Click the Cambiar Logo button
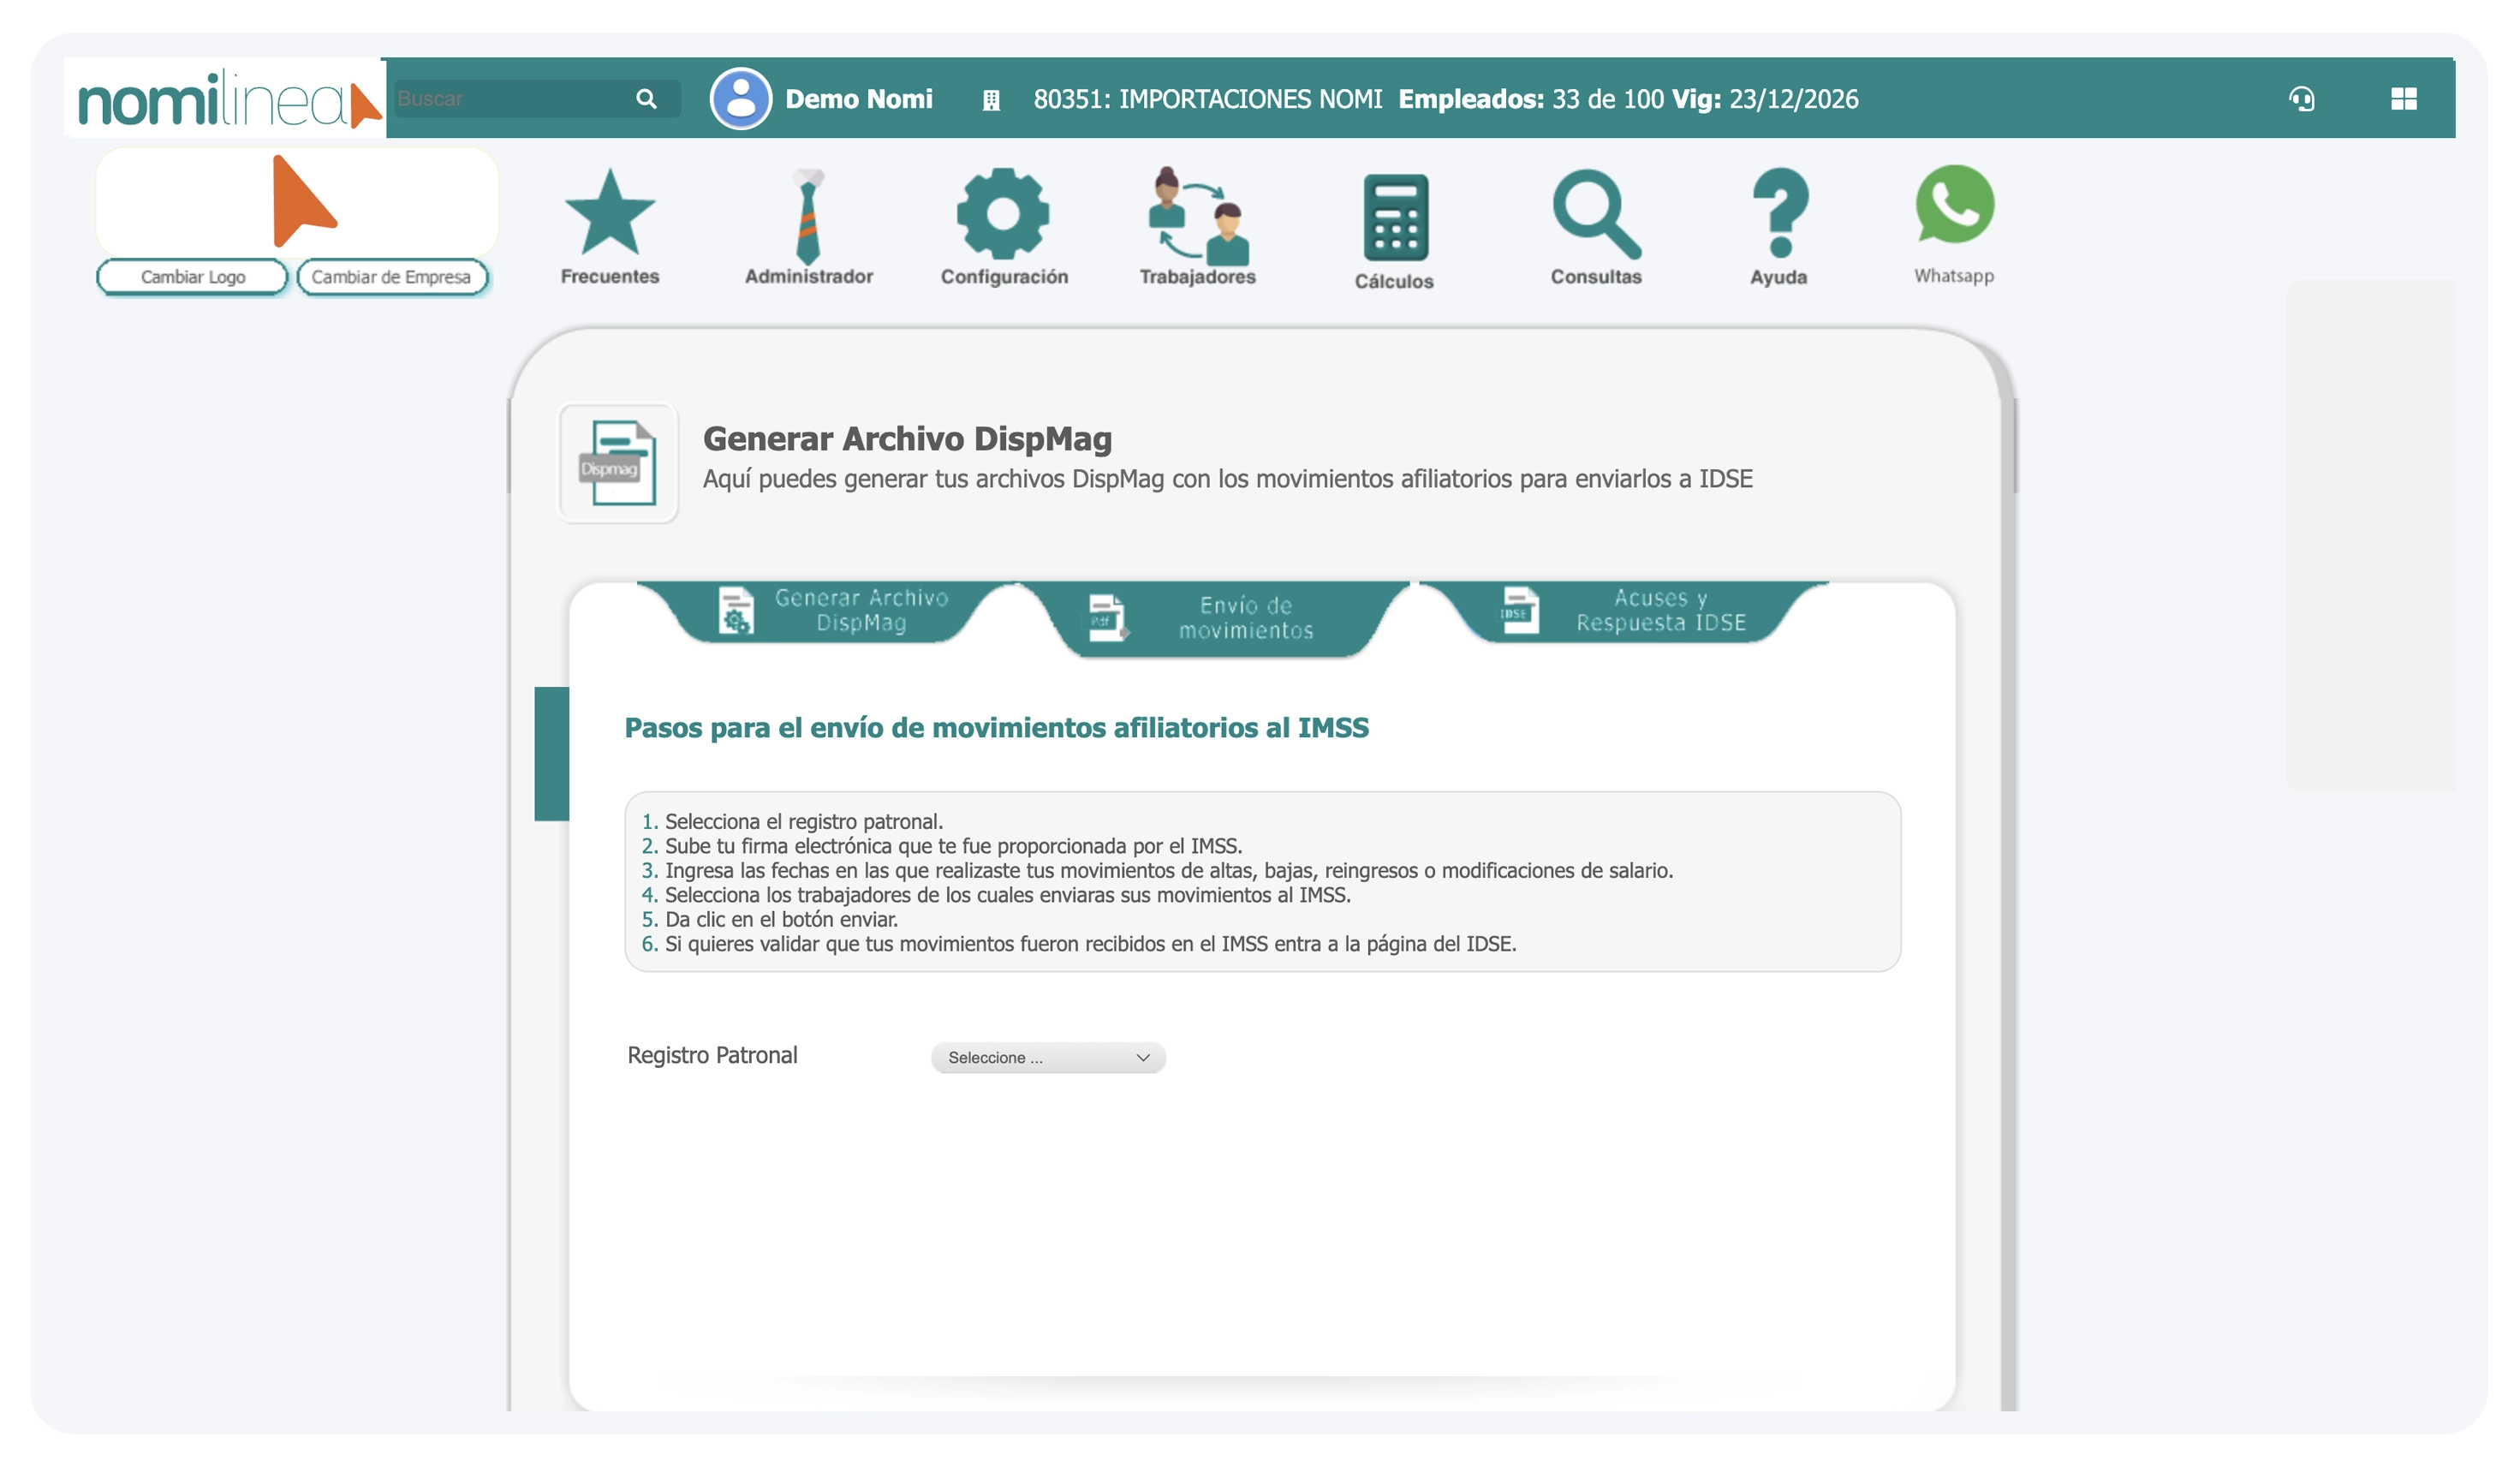This screenshot has height=1467, width=2520. [x=191, y=277]
